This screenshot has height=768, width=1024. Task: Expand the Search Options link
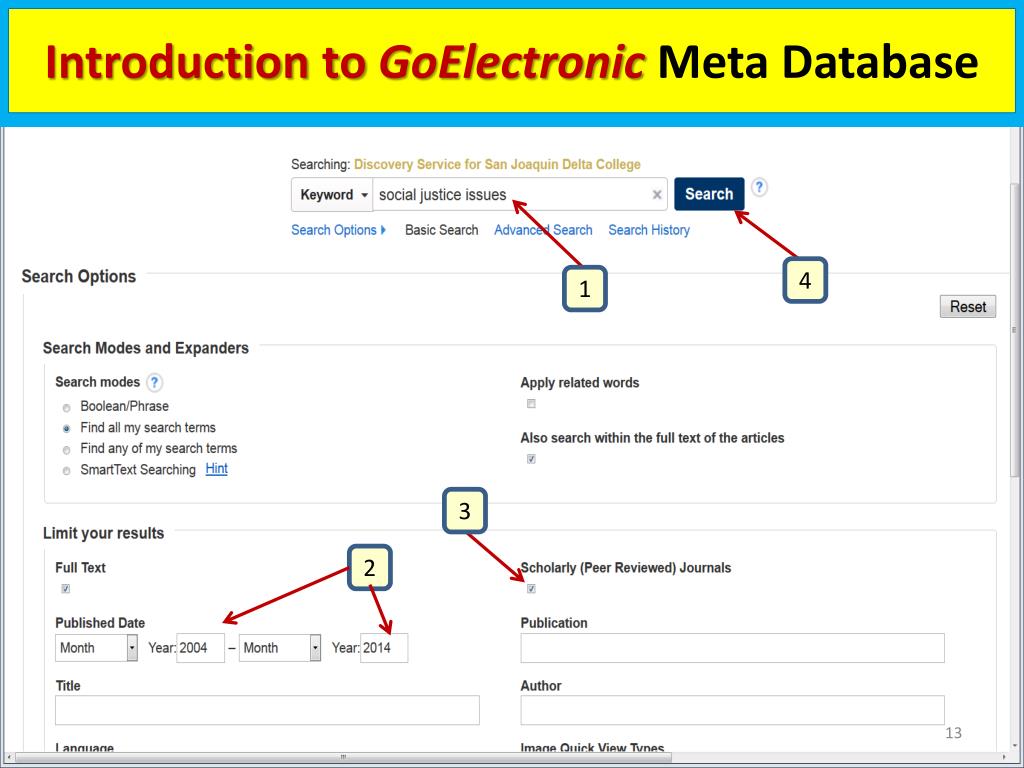pos(338,230)
